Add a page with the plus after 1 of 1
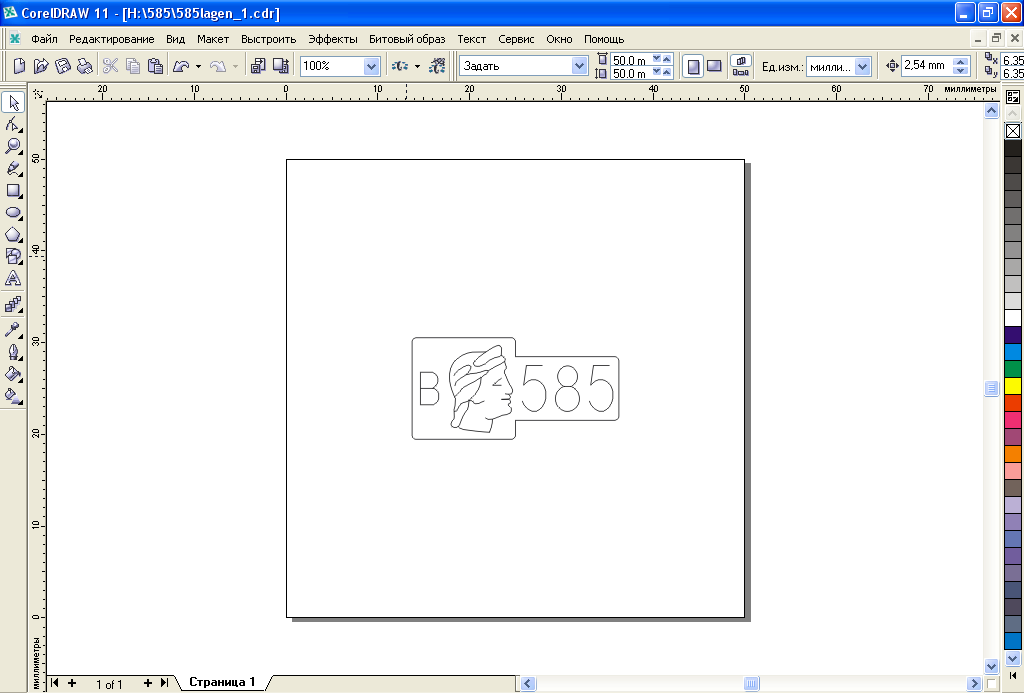 tap(148, 683)
